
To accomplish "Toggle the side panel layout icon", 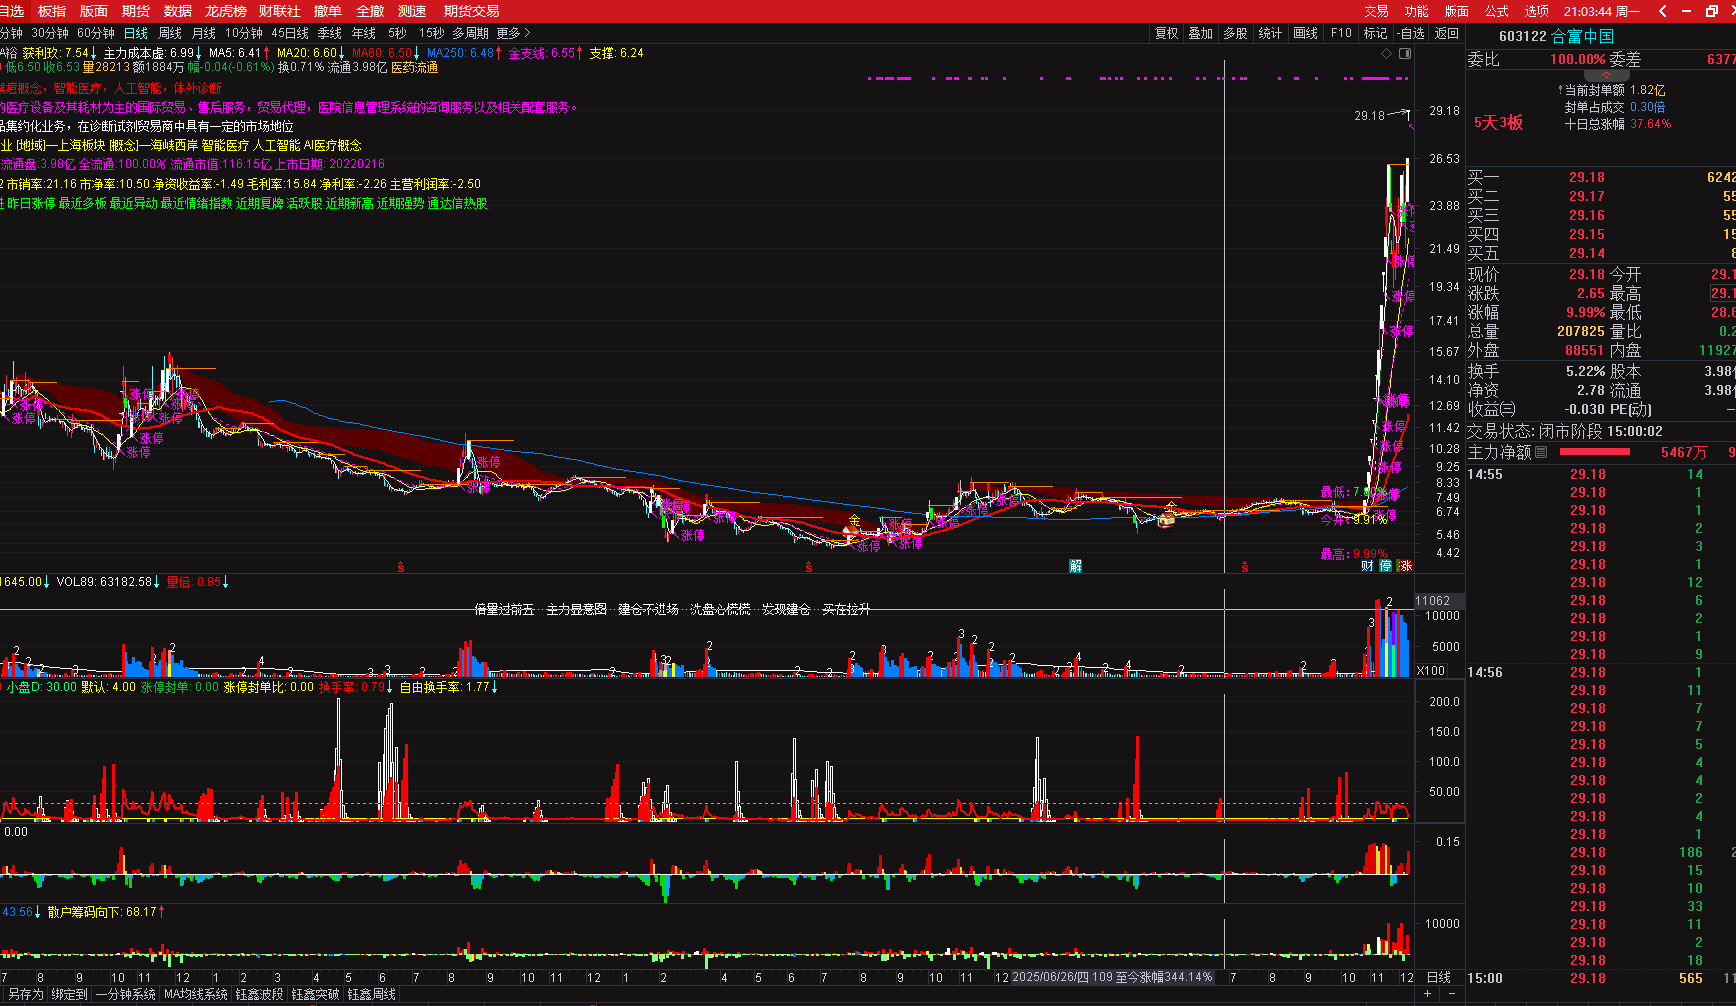I will [1405, 53].
